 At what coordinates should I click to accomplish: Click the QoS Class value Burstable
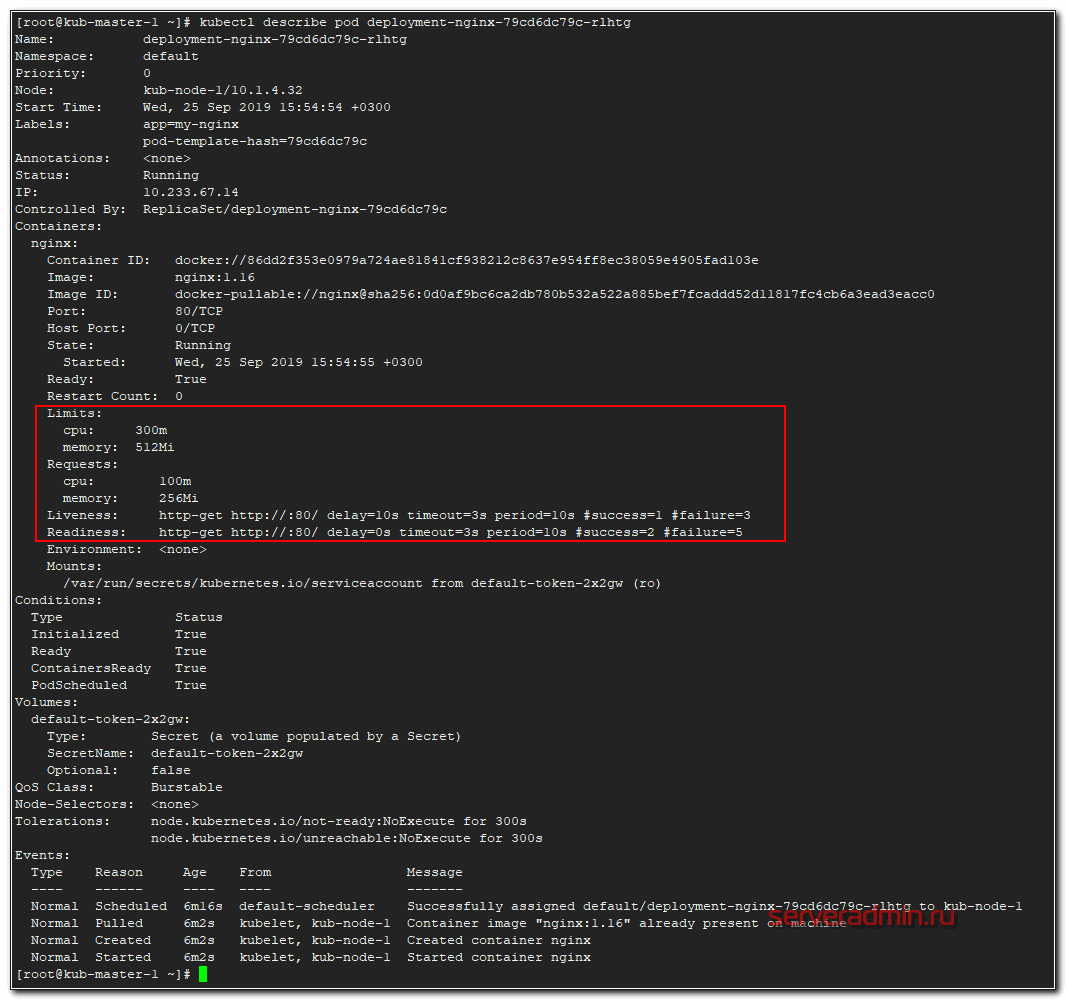point(187,787)
